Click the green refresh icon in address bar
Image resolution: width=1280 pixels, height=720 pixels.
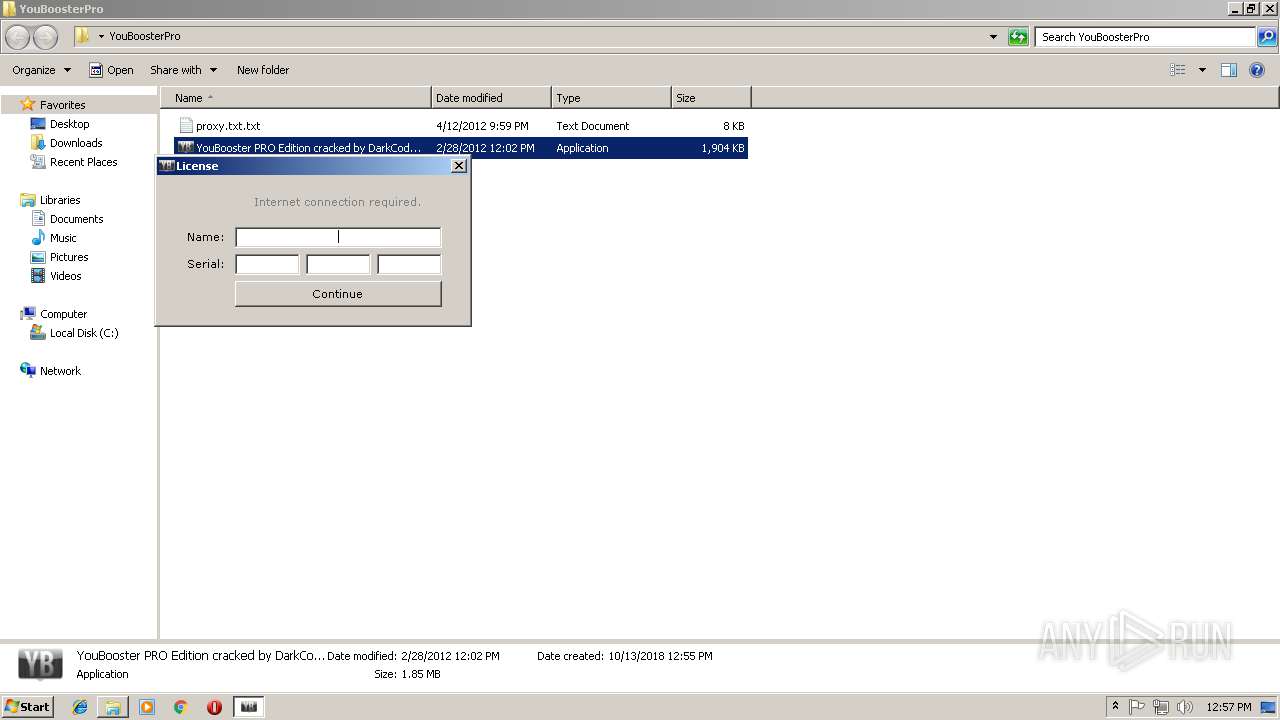point(1018,37)
